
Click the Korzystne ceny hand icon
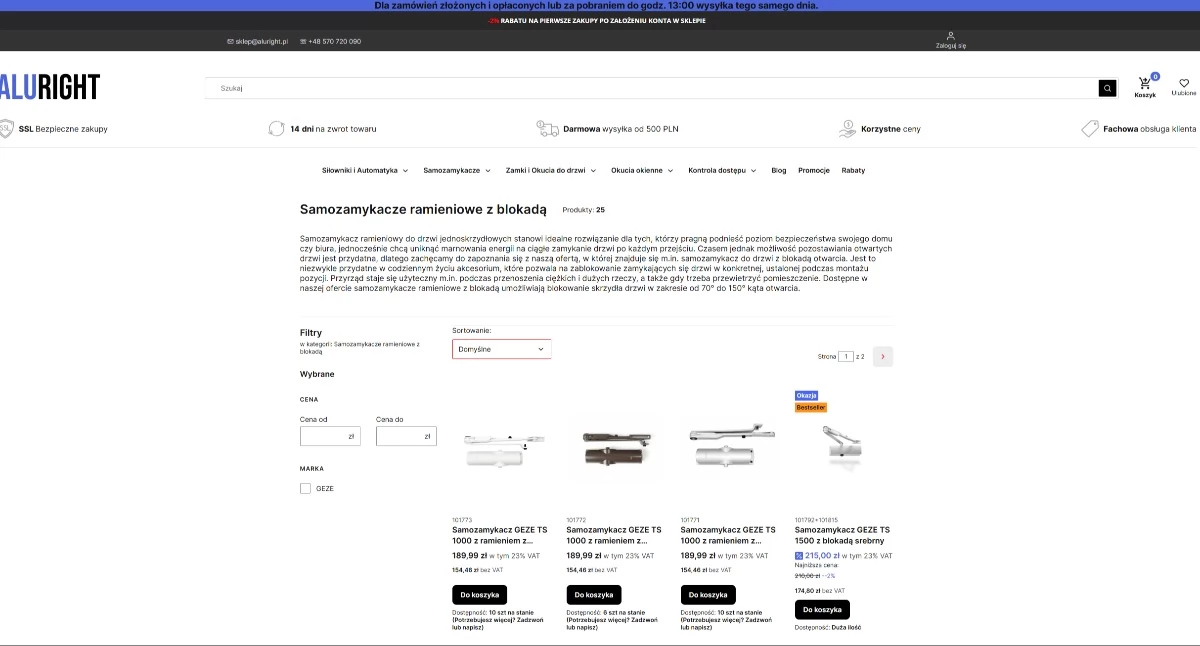[847, 128]
